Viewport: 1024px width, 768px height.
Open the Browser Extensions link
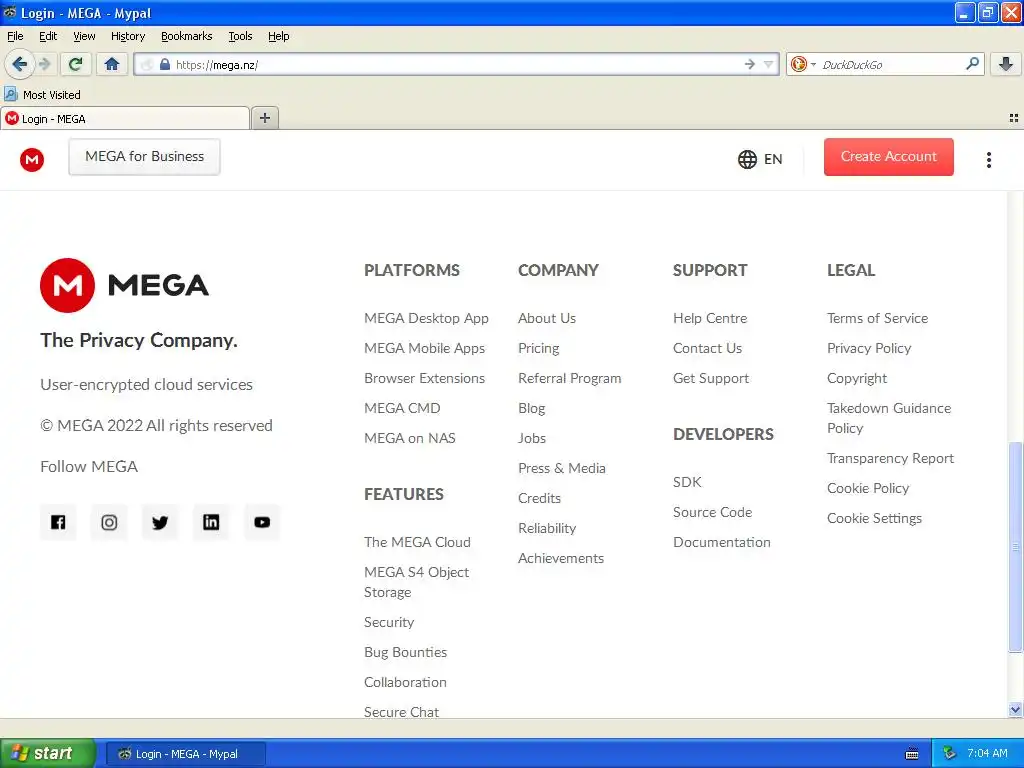pyautogui.click(x=424, y=378)
